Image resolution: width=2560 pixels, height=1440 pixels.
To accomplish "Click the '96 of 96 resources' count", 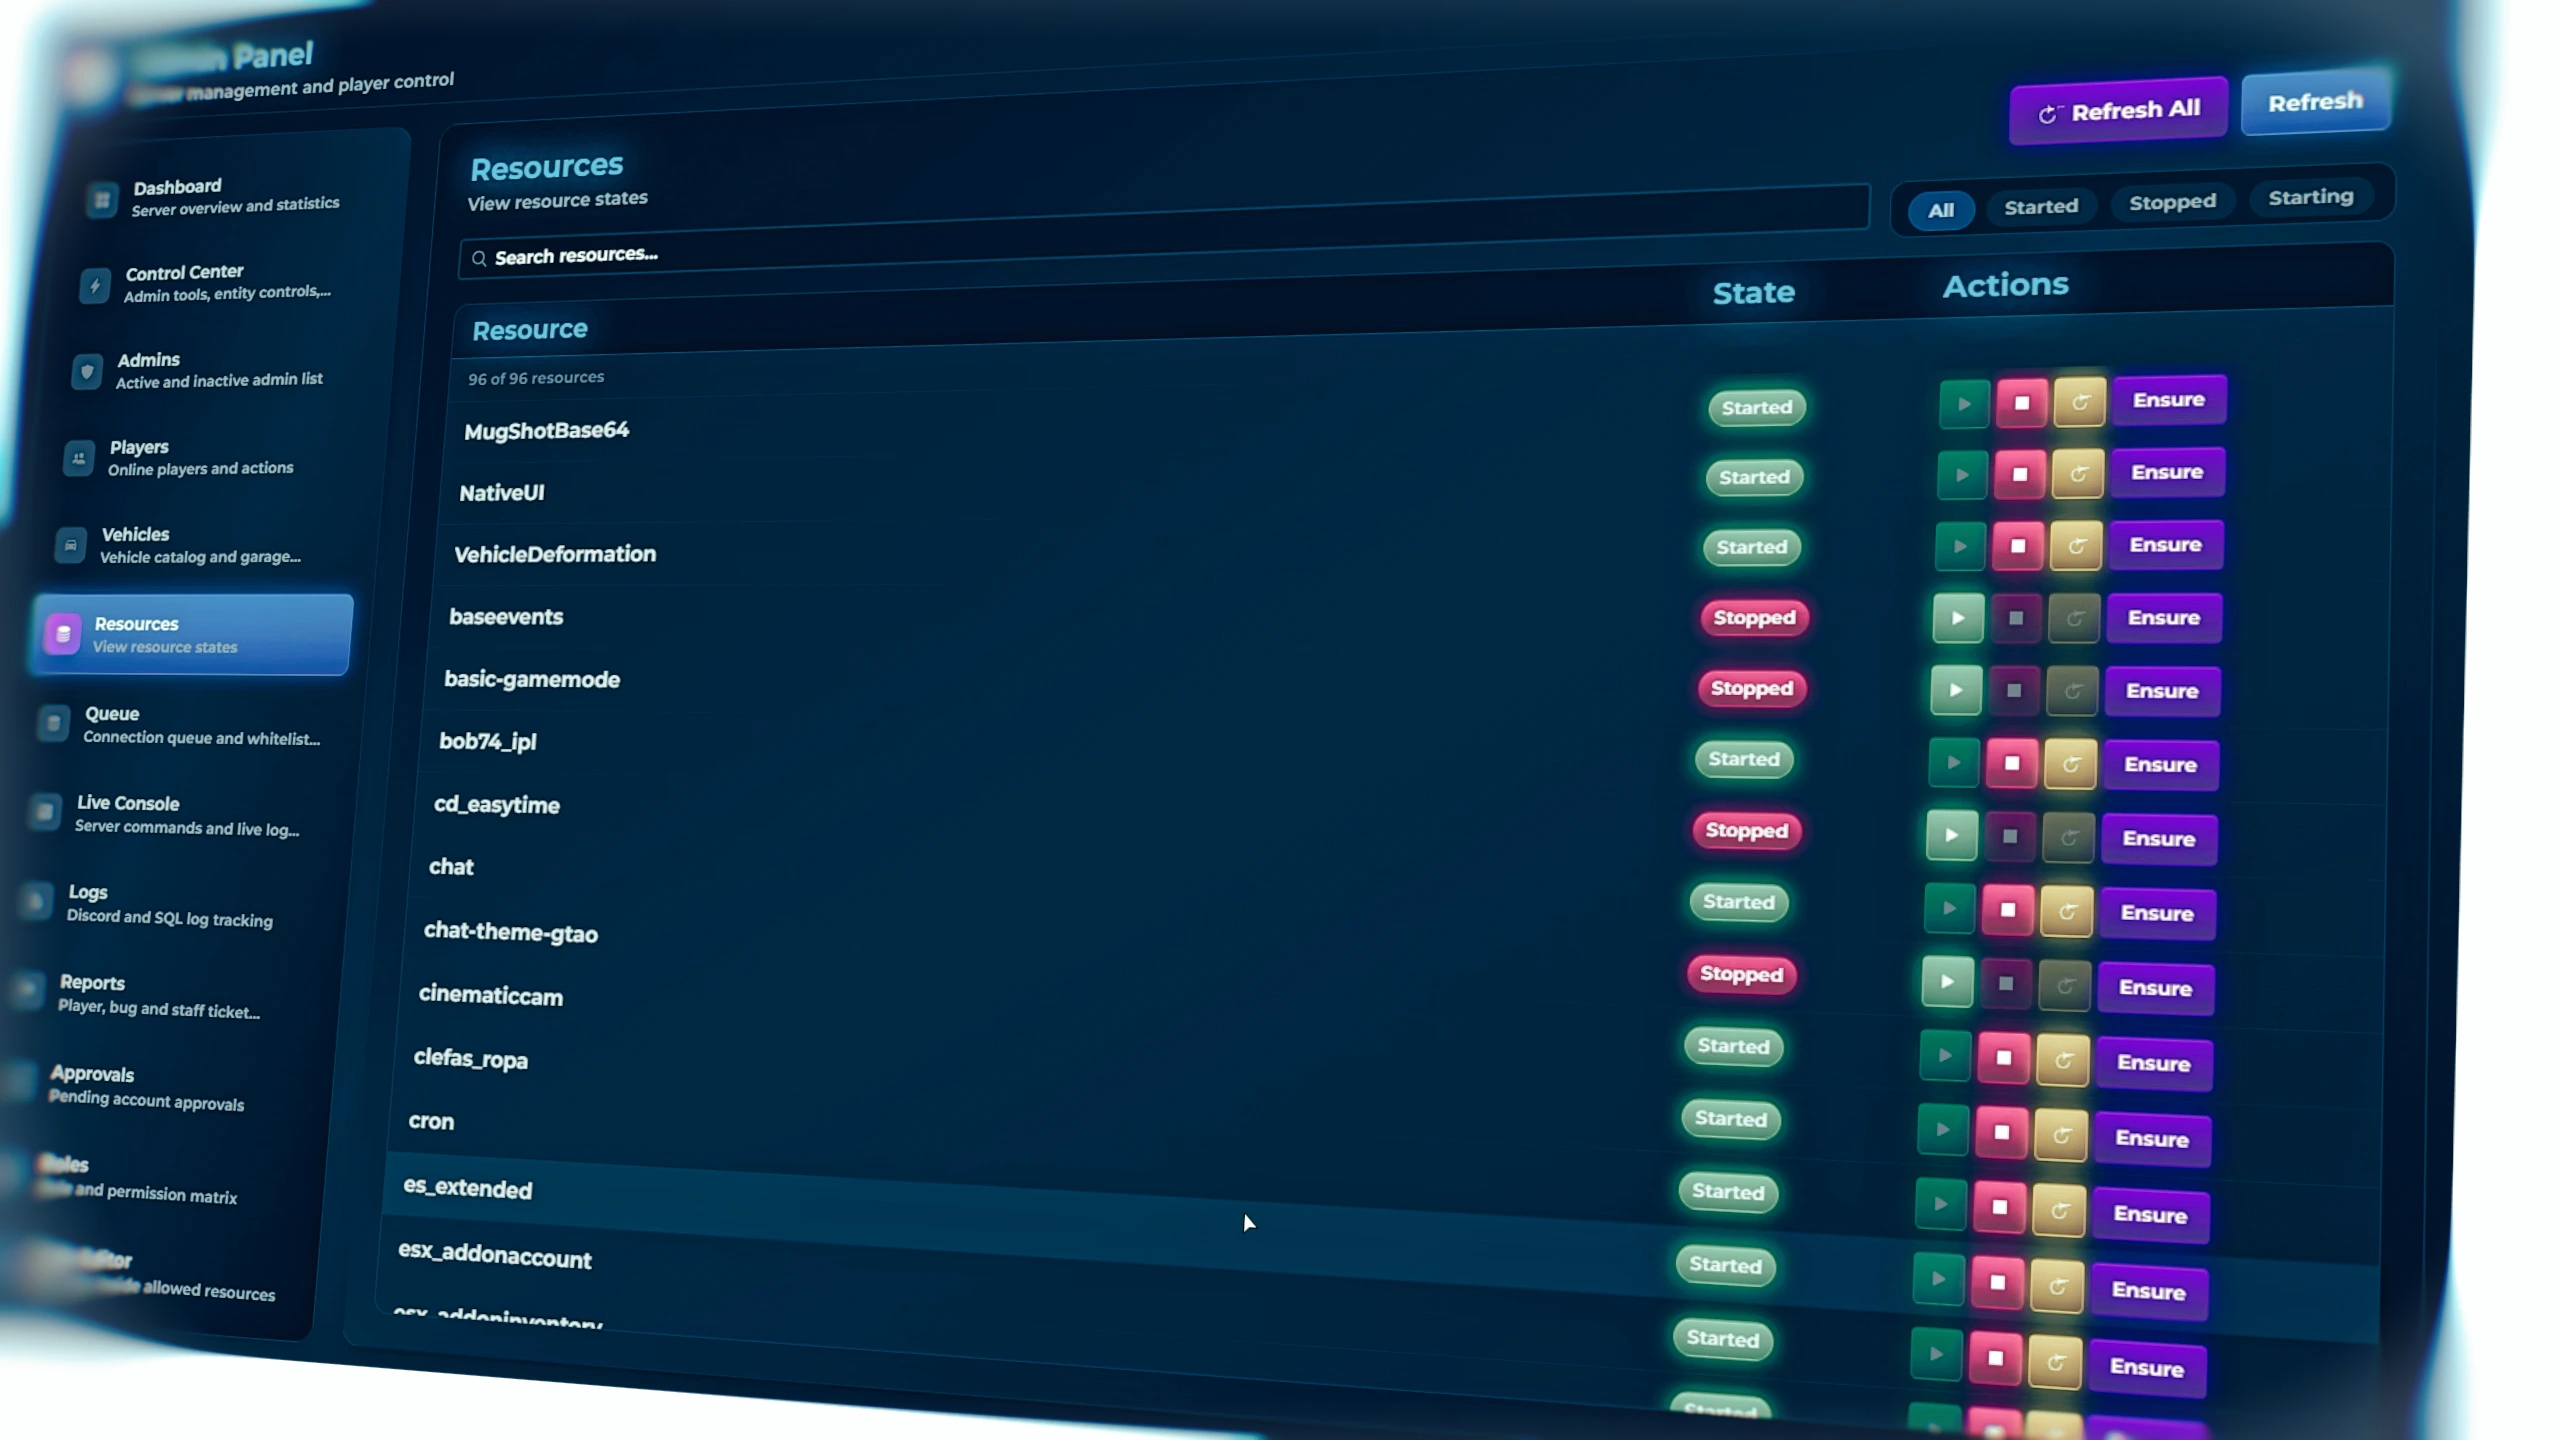I will pos(536,378).
